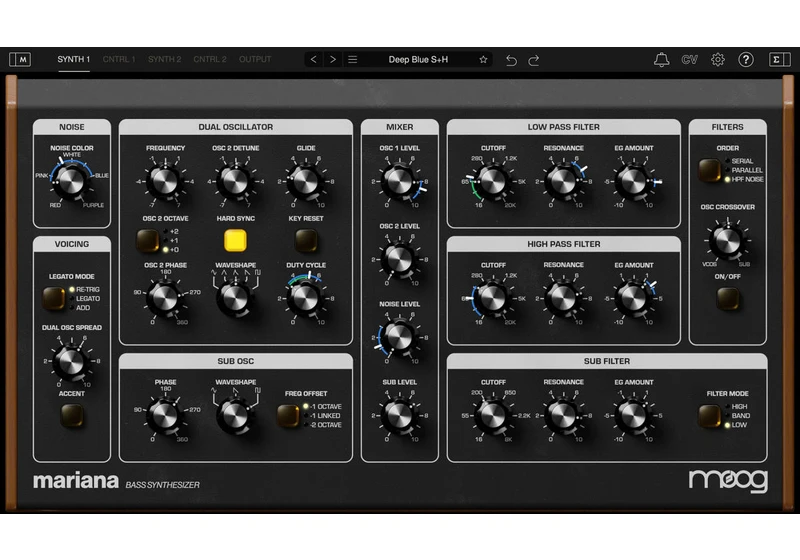Click the undo arrow icon

511,60
